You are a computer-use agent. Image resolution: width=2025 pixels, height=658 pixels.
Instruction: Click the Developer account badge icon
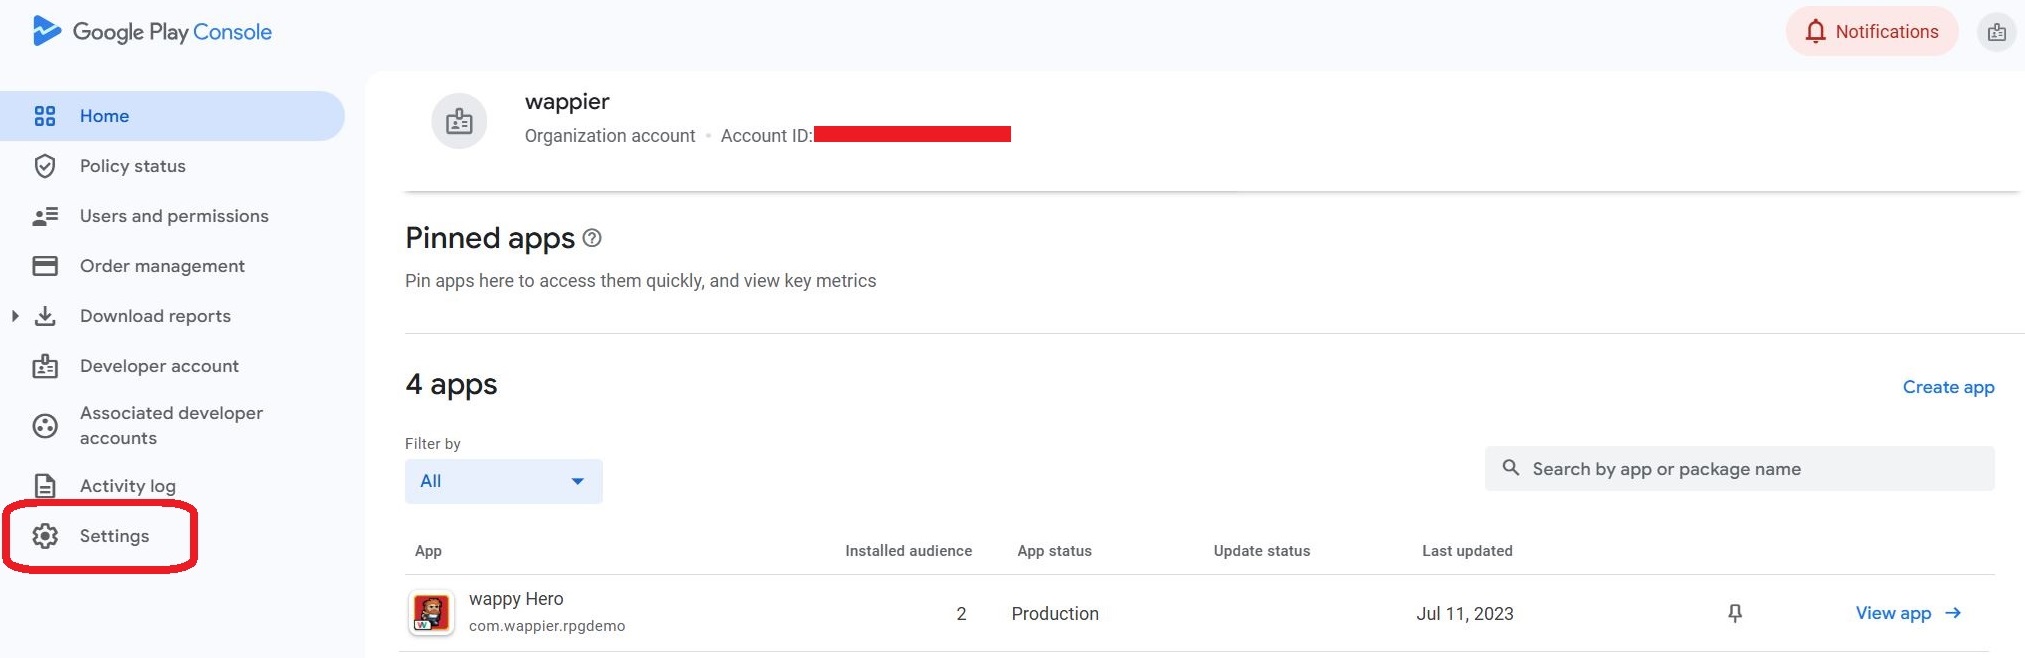pos(45,366)
